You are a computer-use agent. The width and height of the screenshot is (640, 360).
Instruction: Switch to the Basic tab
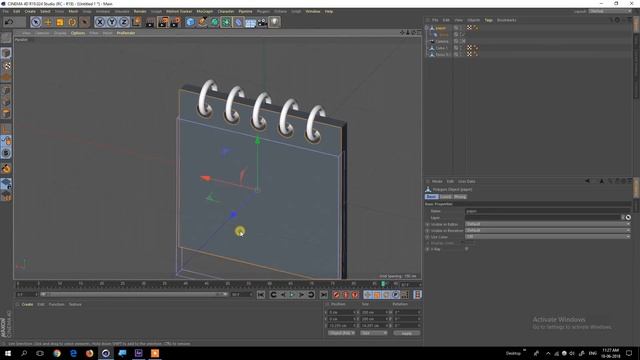[x=431, y=197]
